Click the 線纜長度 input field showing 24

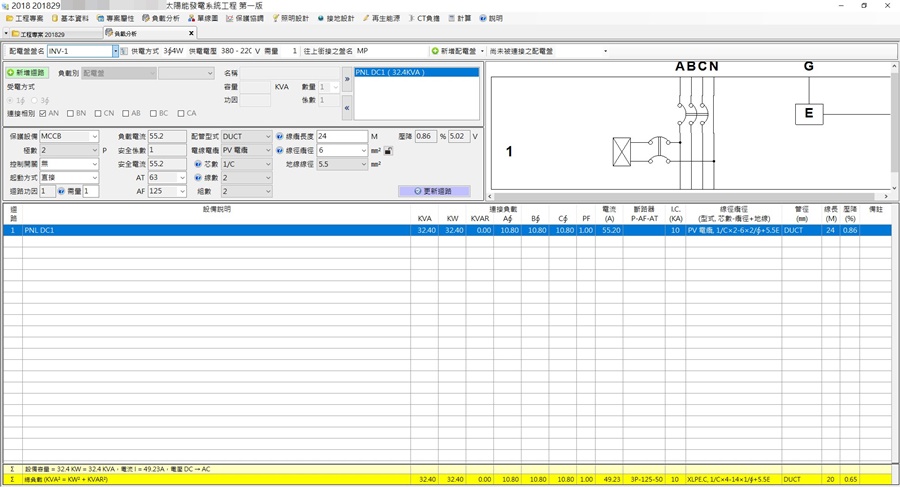(342, 136)
